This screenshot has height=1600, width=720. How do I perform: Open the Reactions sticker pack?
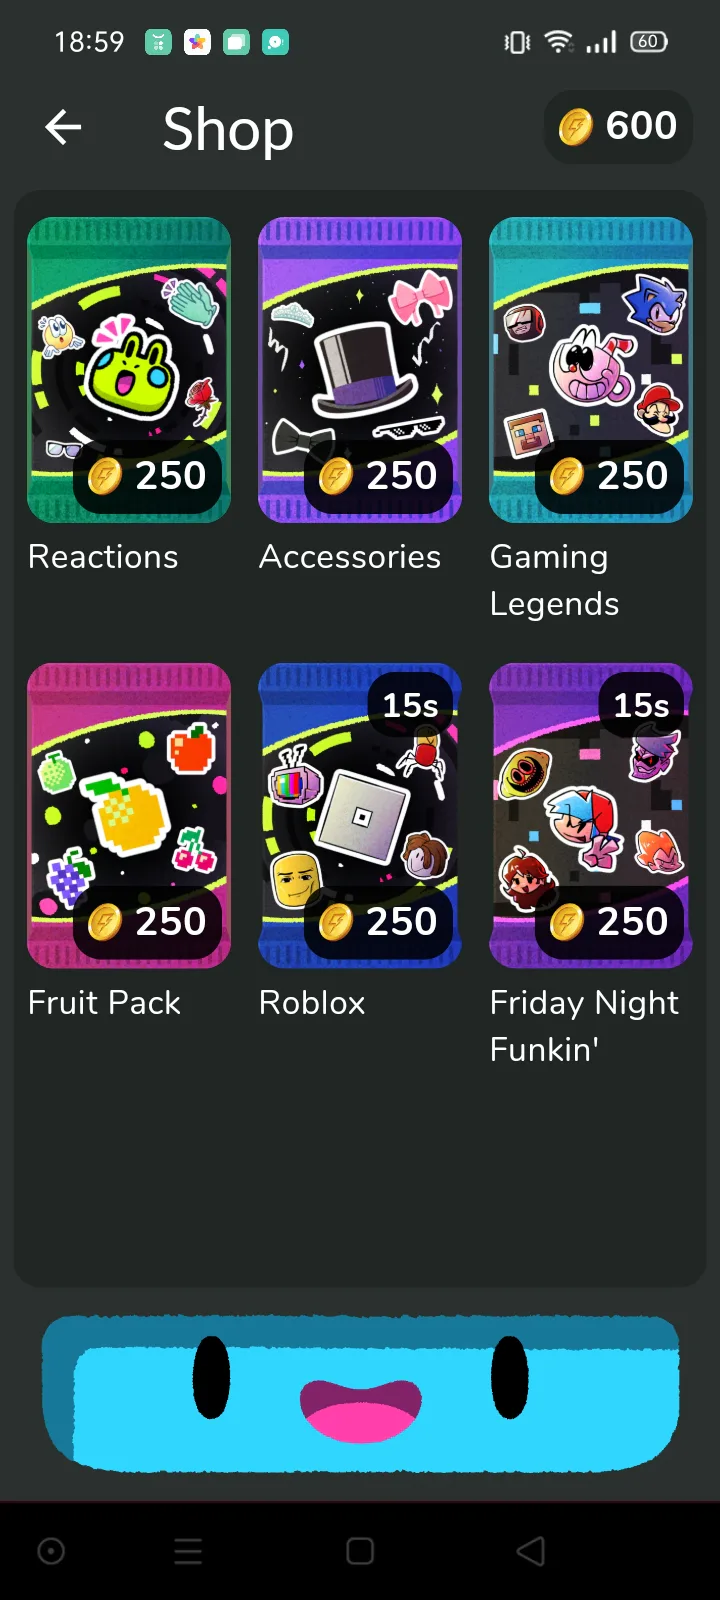129,370
